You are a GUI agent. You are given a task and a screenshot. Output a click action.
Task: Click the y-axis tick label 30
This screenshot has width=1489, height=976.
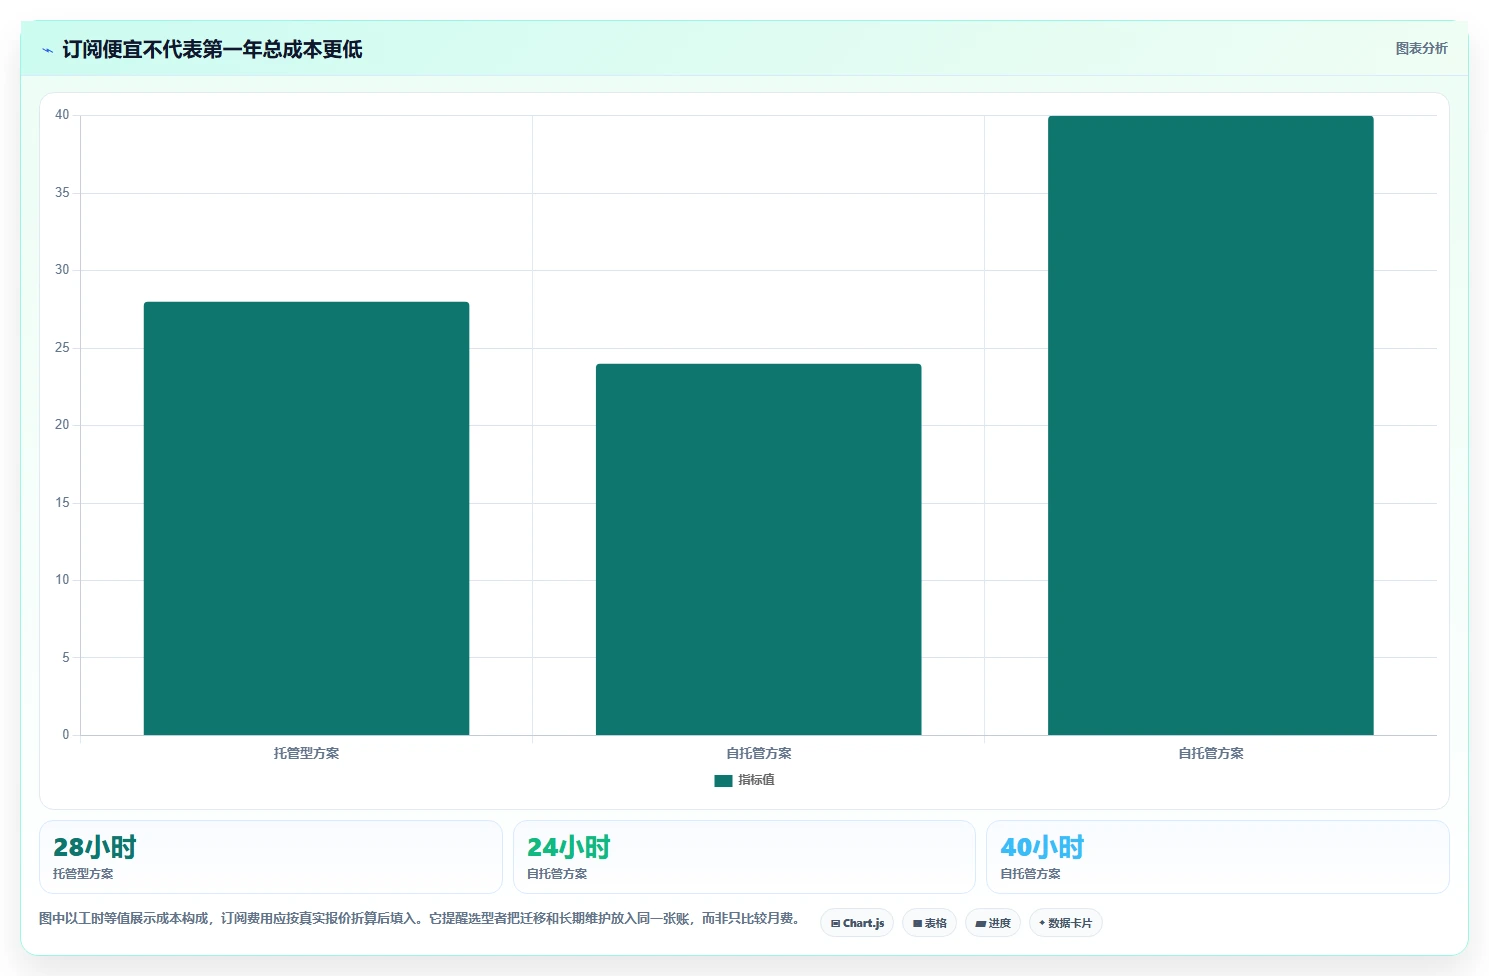tap(62, 270)
